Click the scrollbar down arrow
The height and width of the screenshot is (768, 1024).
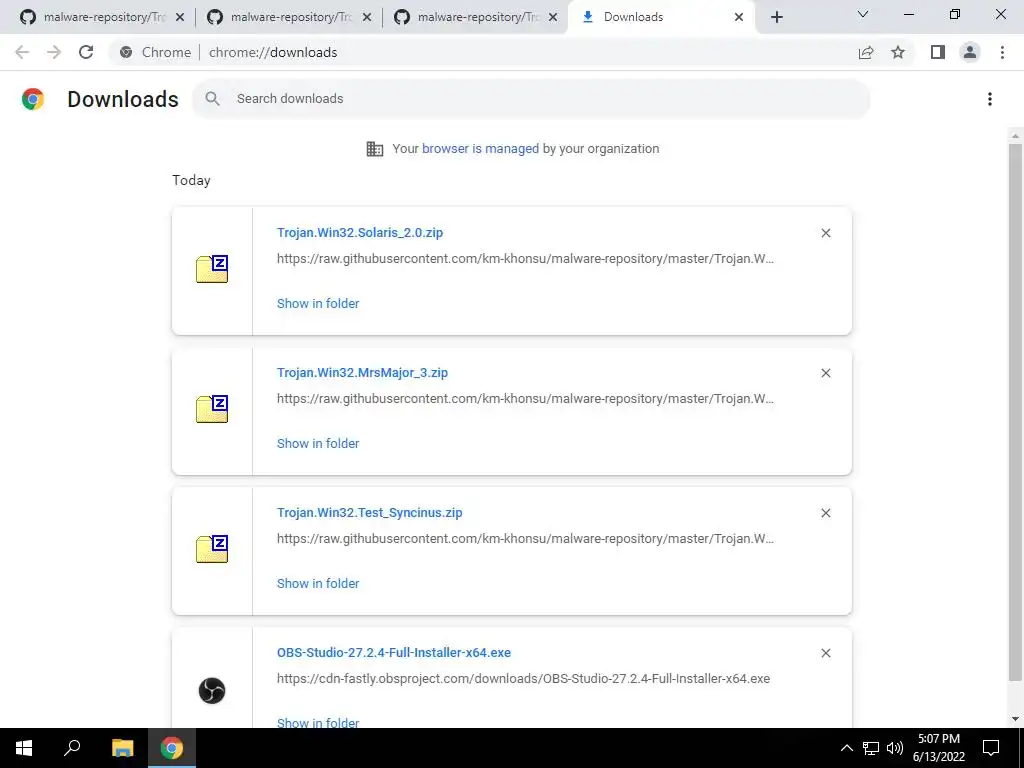click(x=1015, y=719)
